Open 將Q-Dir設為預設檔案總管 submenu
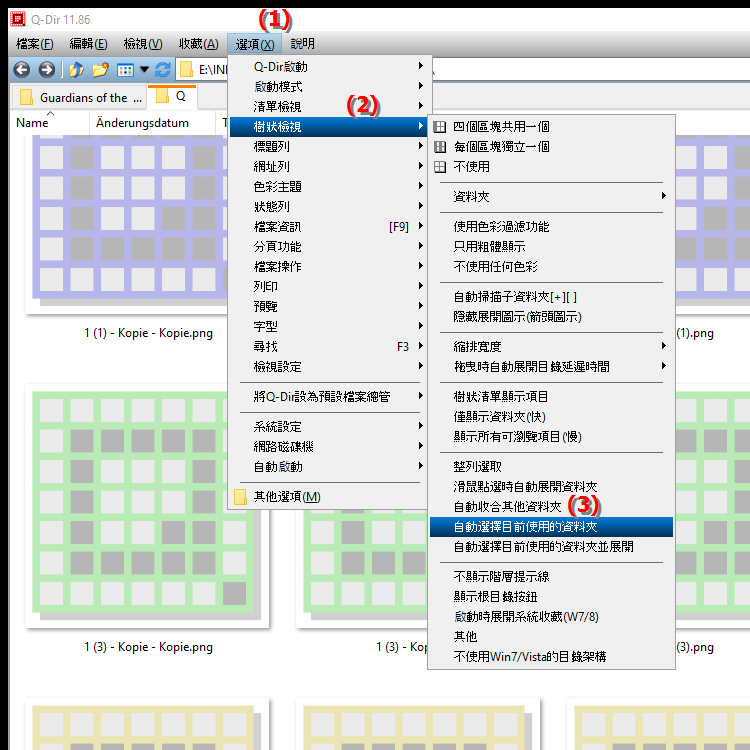Image resolution: width=750 pixels, height=750 pixels. click(x=329, y=397)
